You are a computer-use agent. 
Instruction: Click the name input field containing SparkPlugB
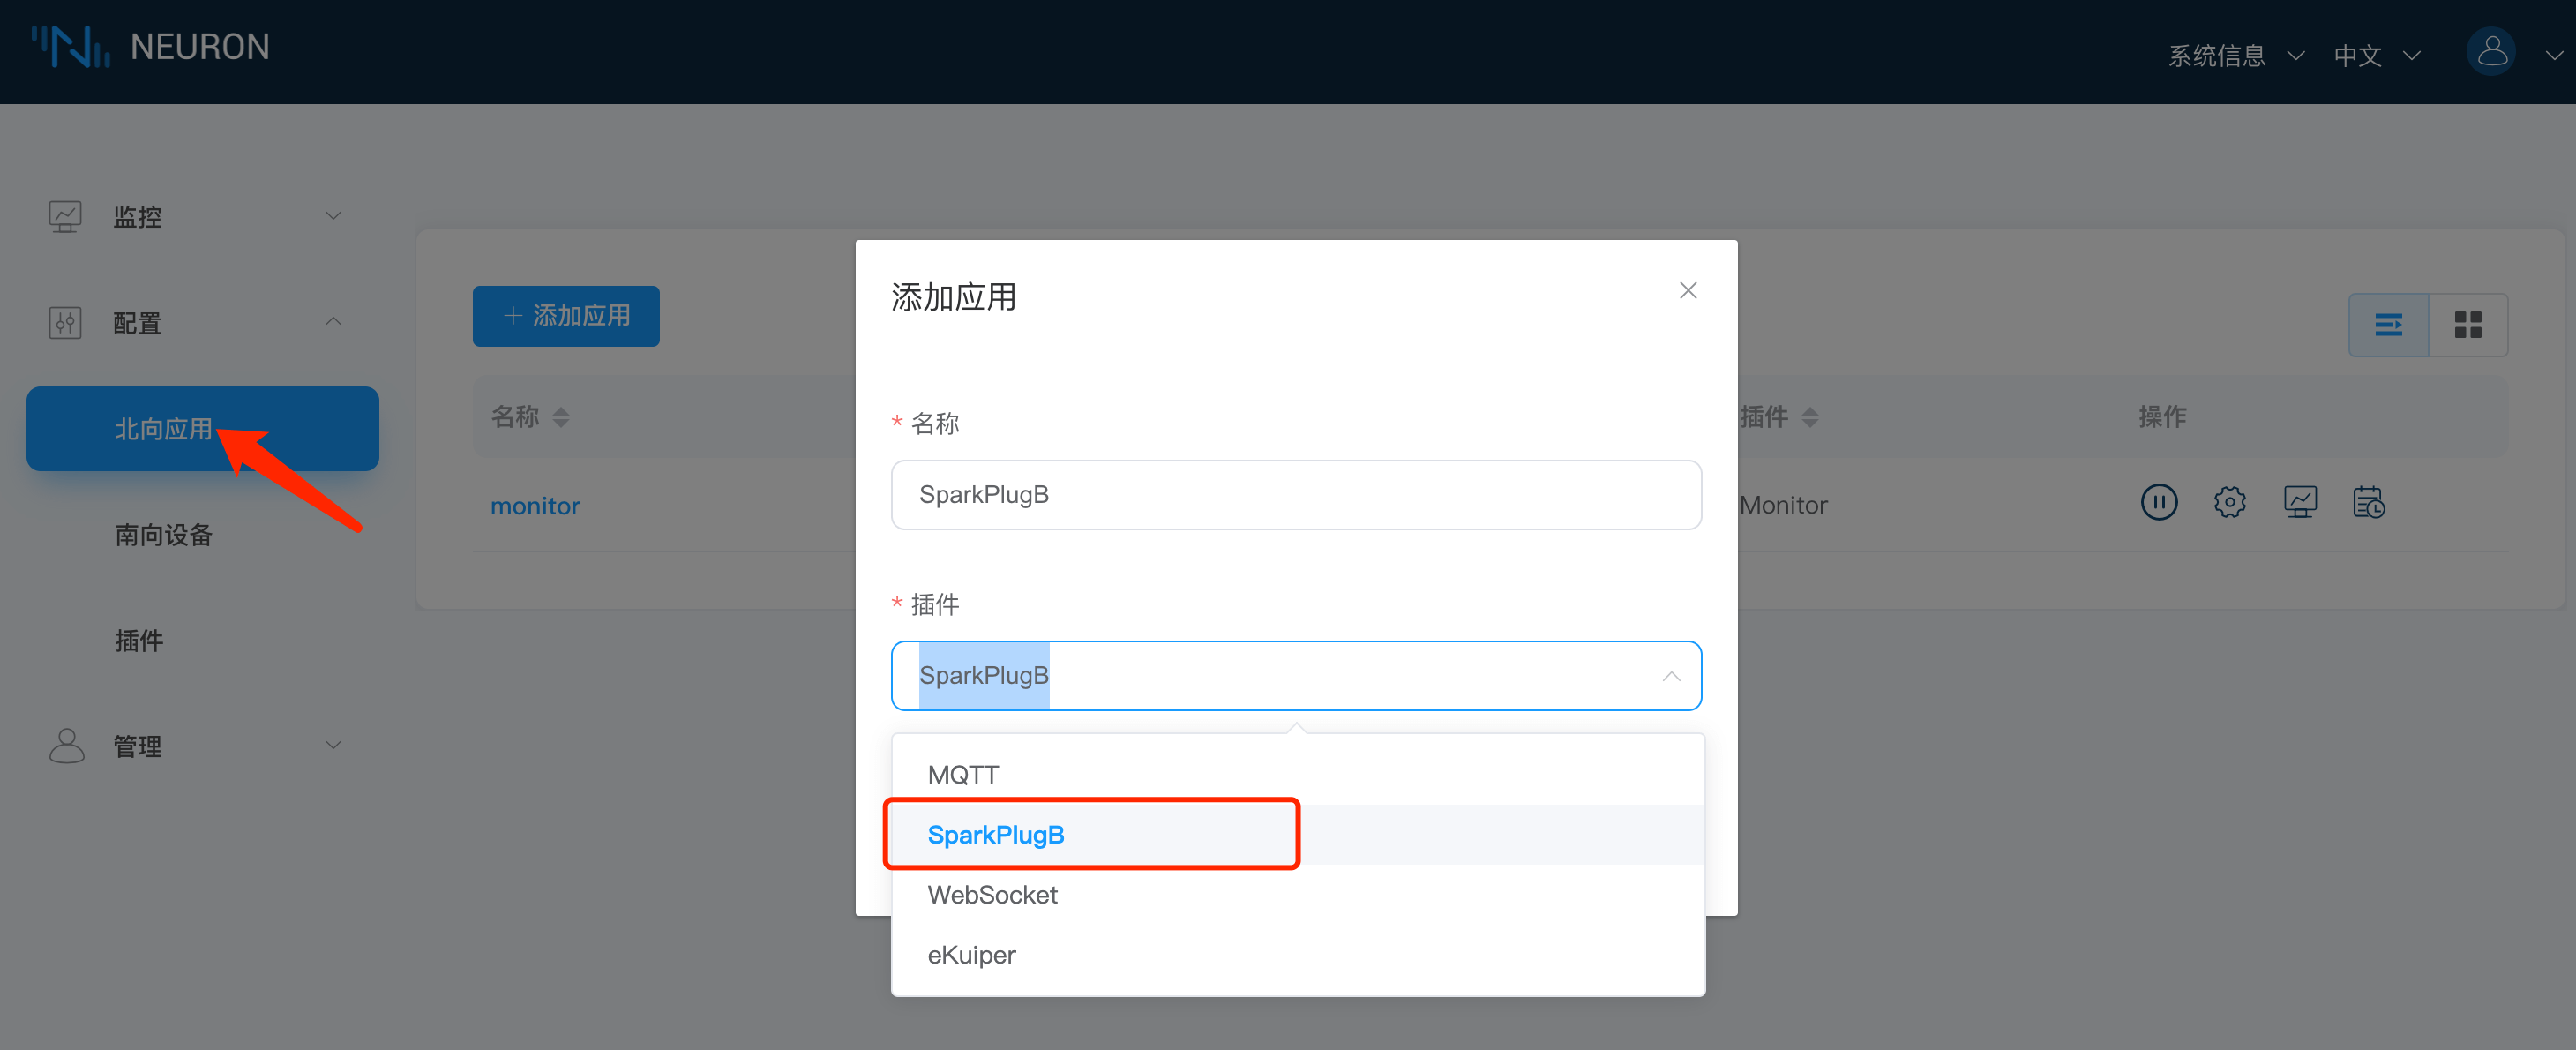coord(1295,495)
